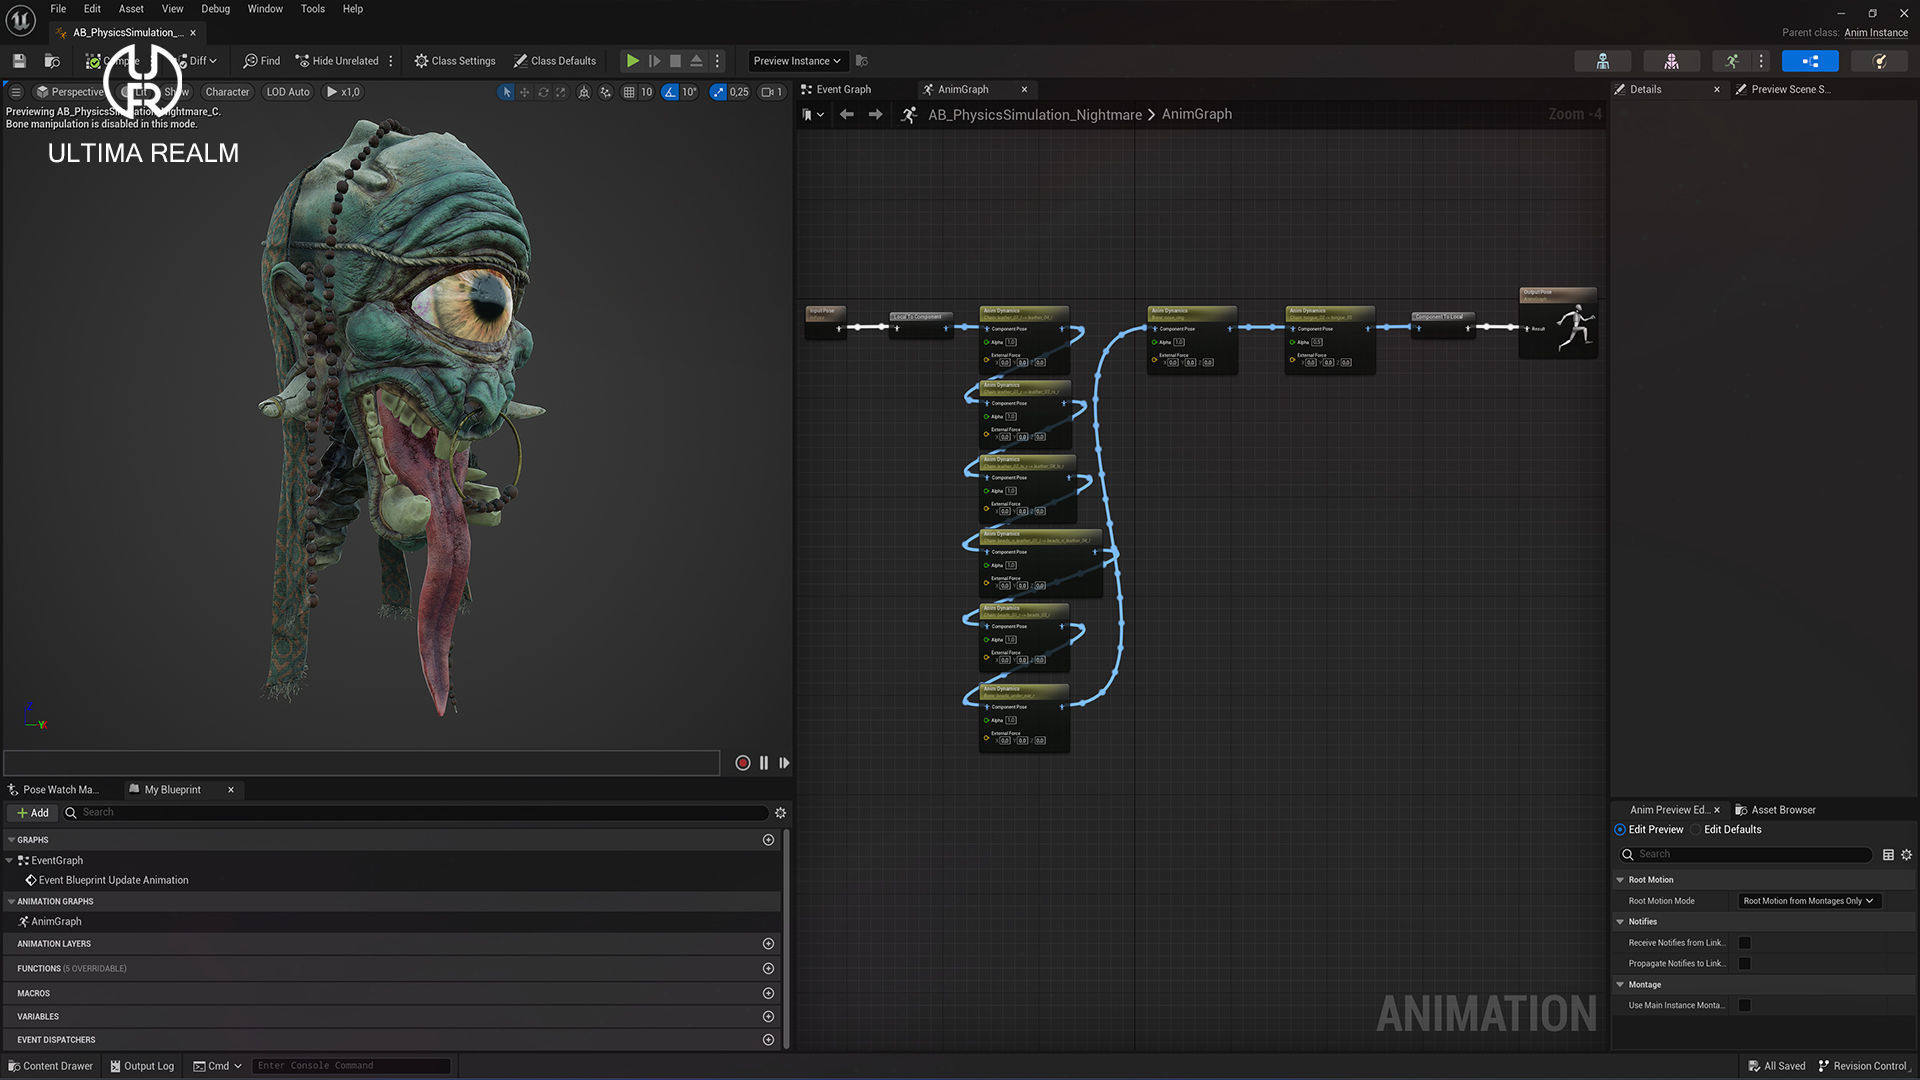Enable Use Main Instance Montage checkbox
The width and height of the screenshot is (1920, 1080).
[x=1745, y=1006]
